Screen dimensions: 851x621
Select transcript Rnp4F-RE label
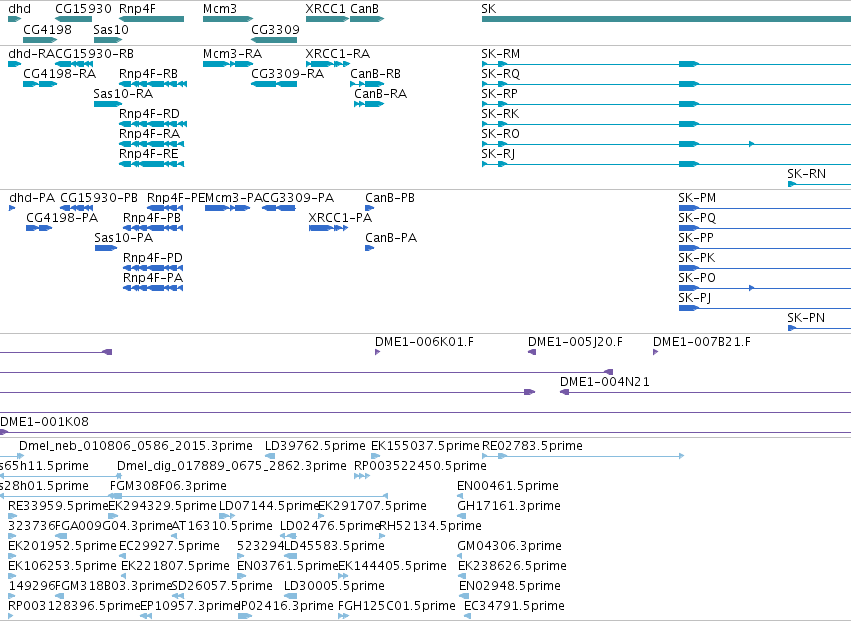(x=149, y=154)
